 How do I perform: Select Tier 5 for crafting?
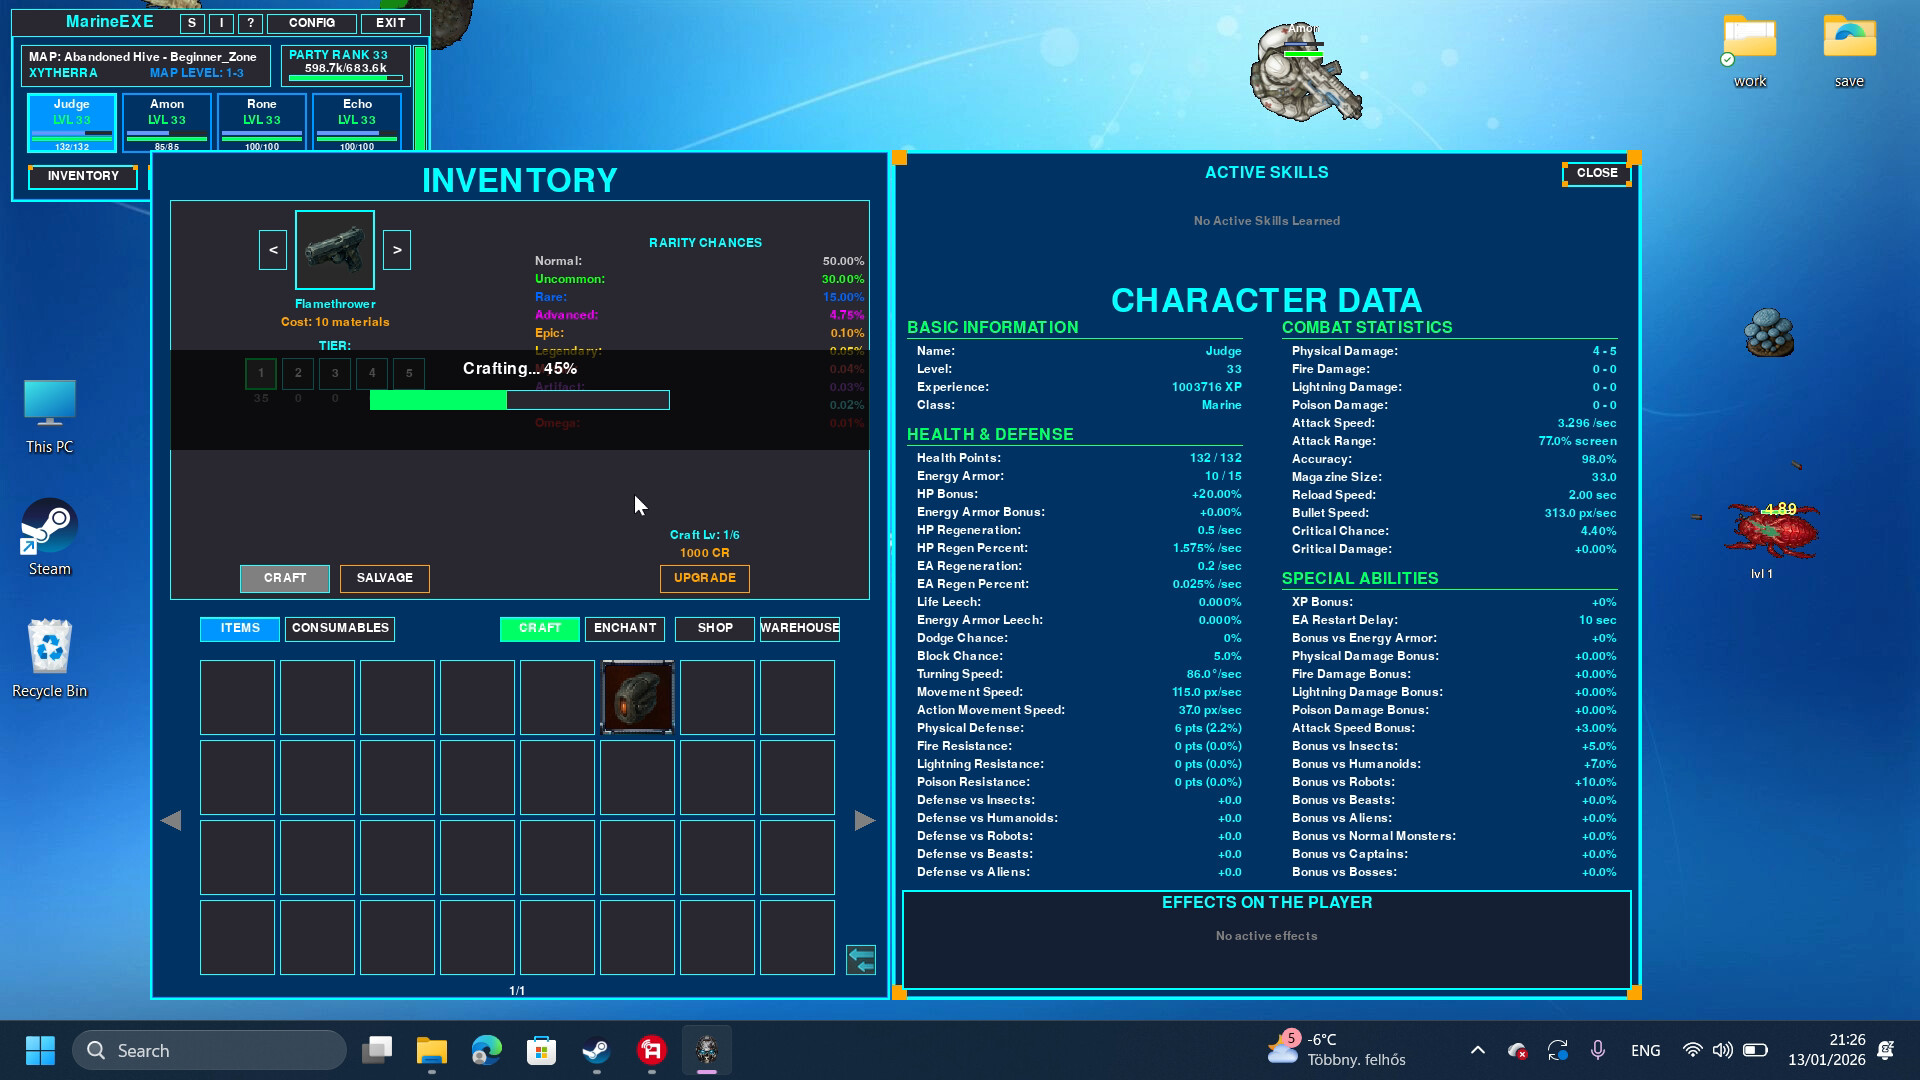coord(408,373)
